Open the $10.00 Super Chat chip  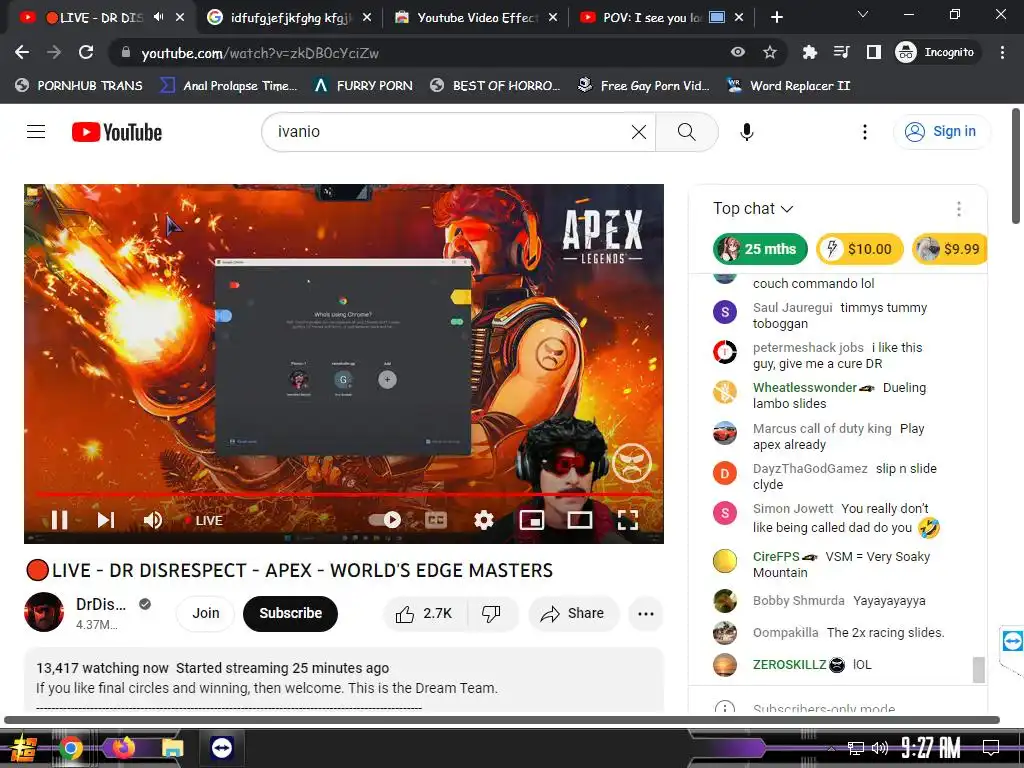[859, 249]
